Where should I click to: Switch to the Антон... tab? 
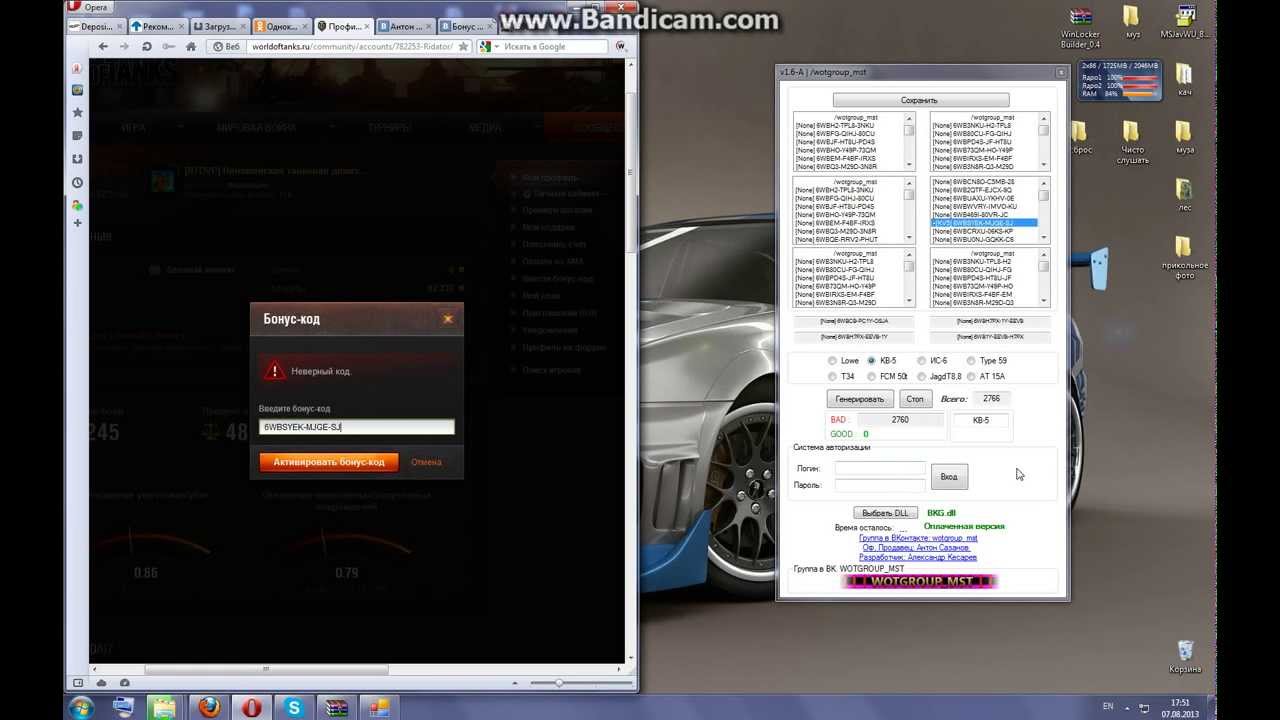405,27
